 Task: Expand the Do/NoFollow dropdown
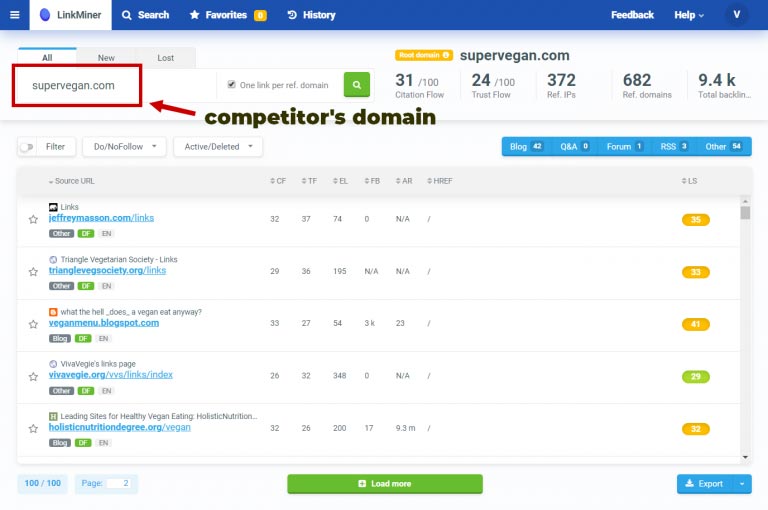[123, 147]
